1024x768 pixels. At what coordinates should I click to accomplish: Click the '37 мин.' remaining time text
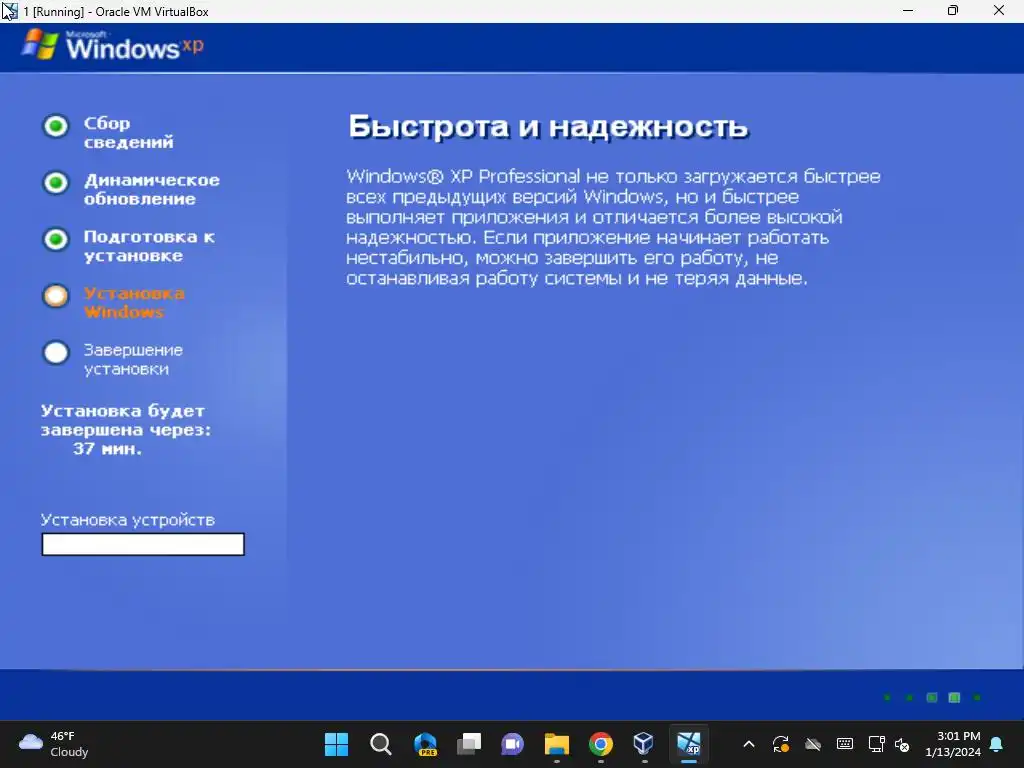(x=107, y=449)
